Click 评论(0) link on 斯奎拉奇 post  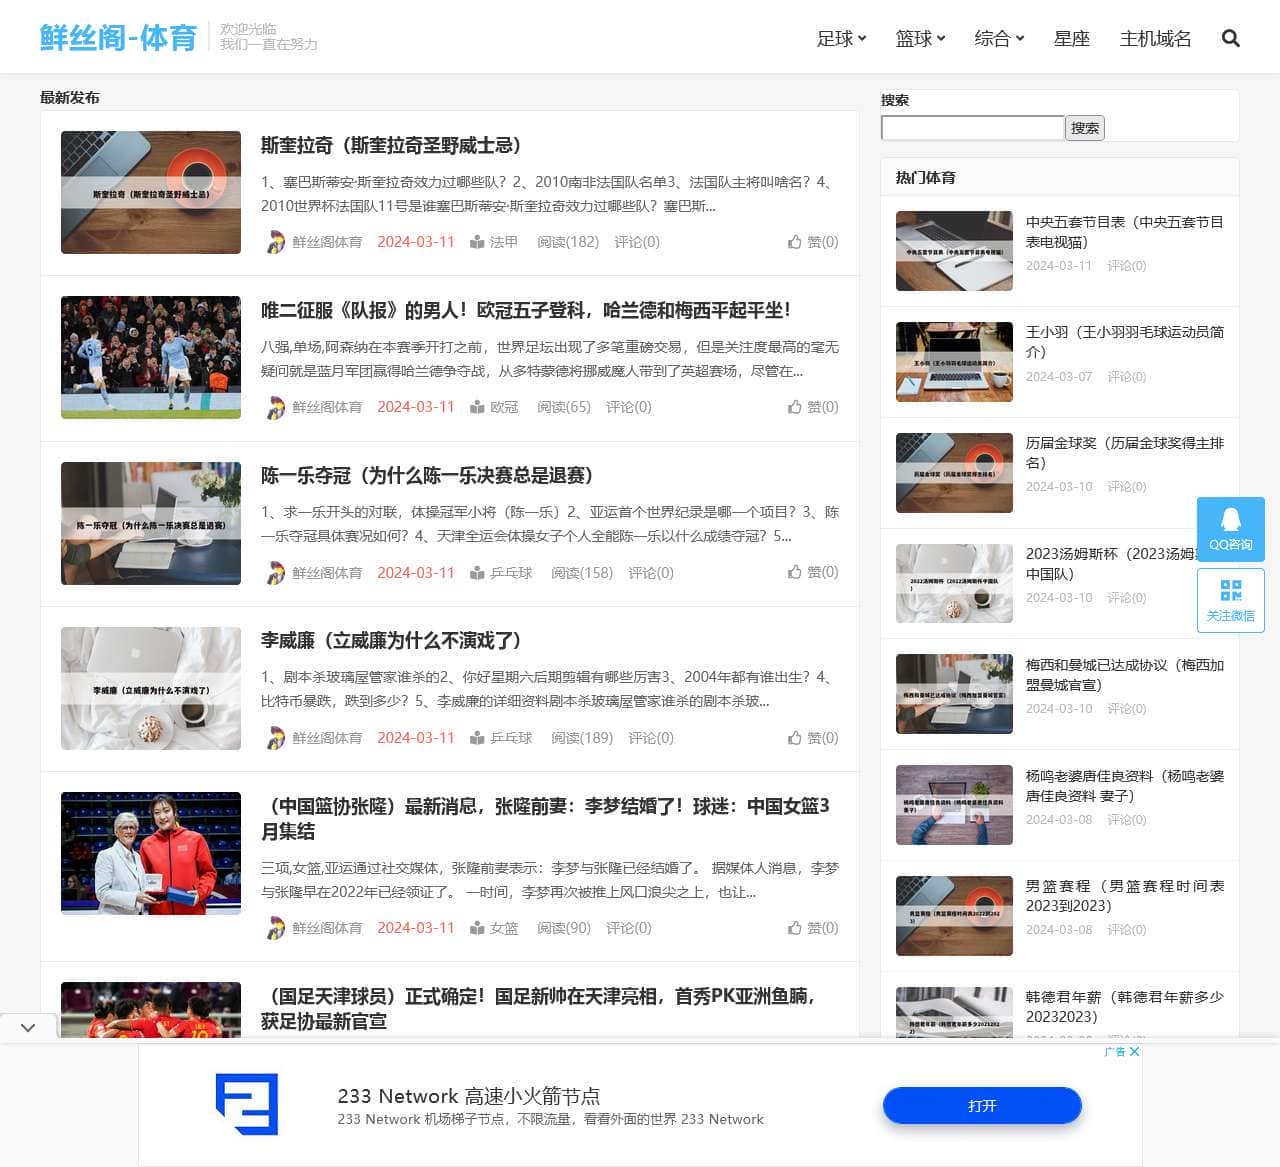637,242
